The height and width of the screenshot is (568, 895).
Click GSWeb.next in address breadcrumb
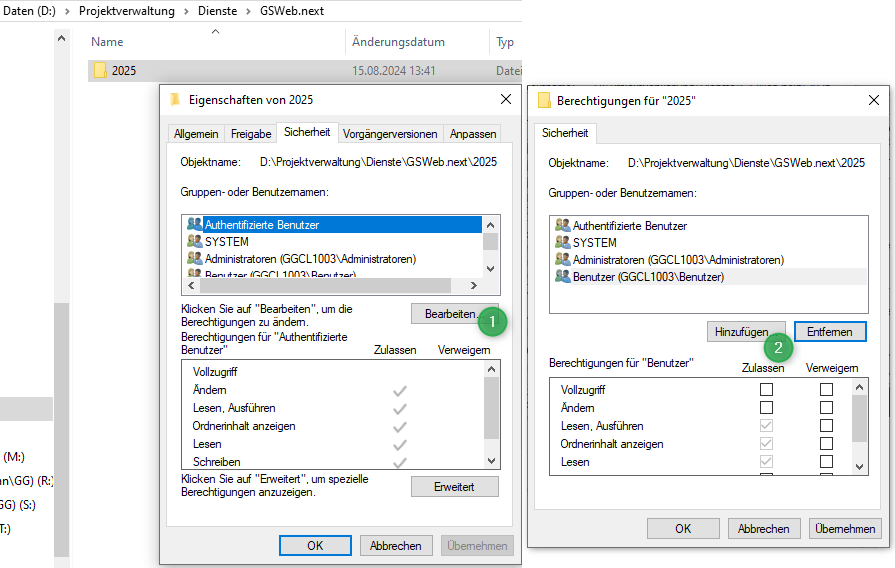click(292, 11)
